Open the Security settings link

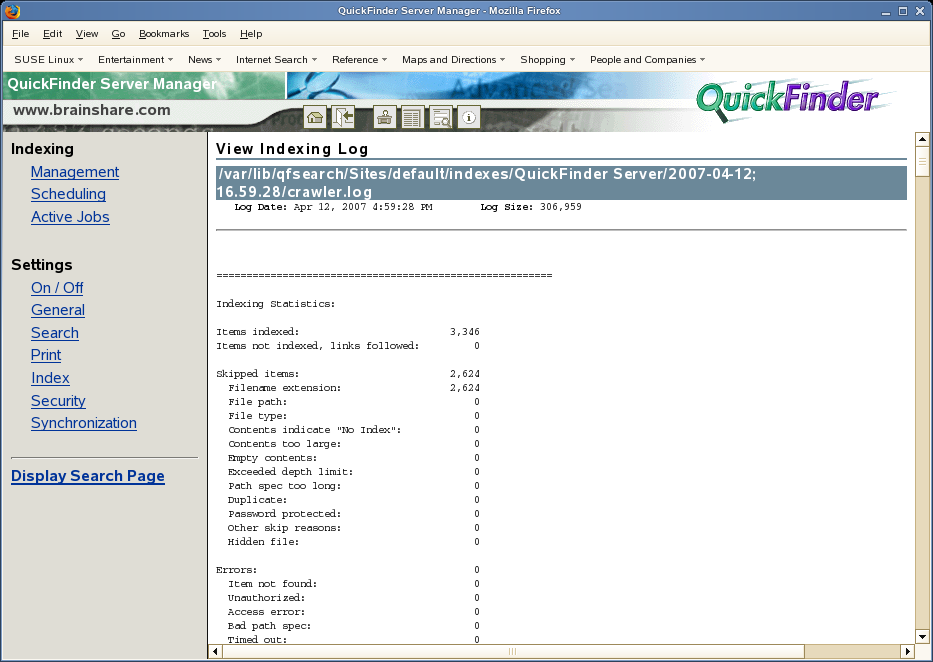[58, 401]
